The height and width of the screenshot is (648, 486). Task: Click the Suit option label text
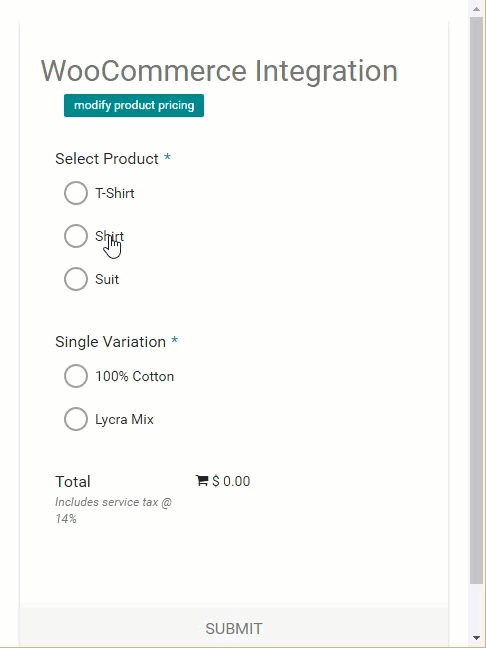coord(107,279)
